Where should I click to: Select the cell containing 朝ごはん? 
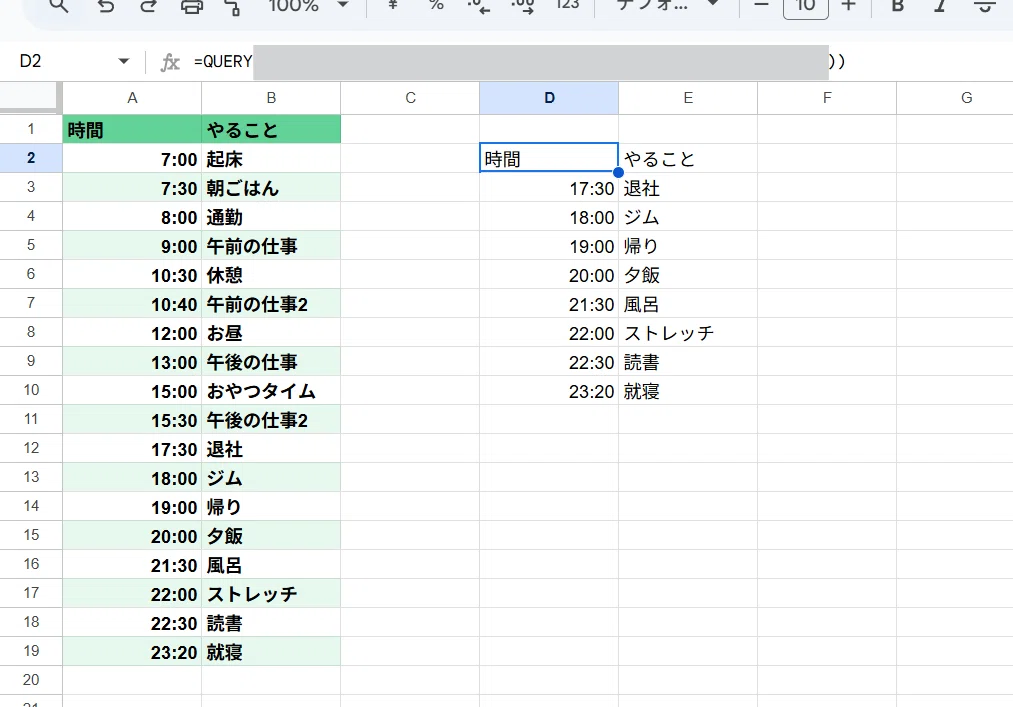pos(271,187)
